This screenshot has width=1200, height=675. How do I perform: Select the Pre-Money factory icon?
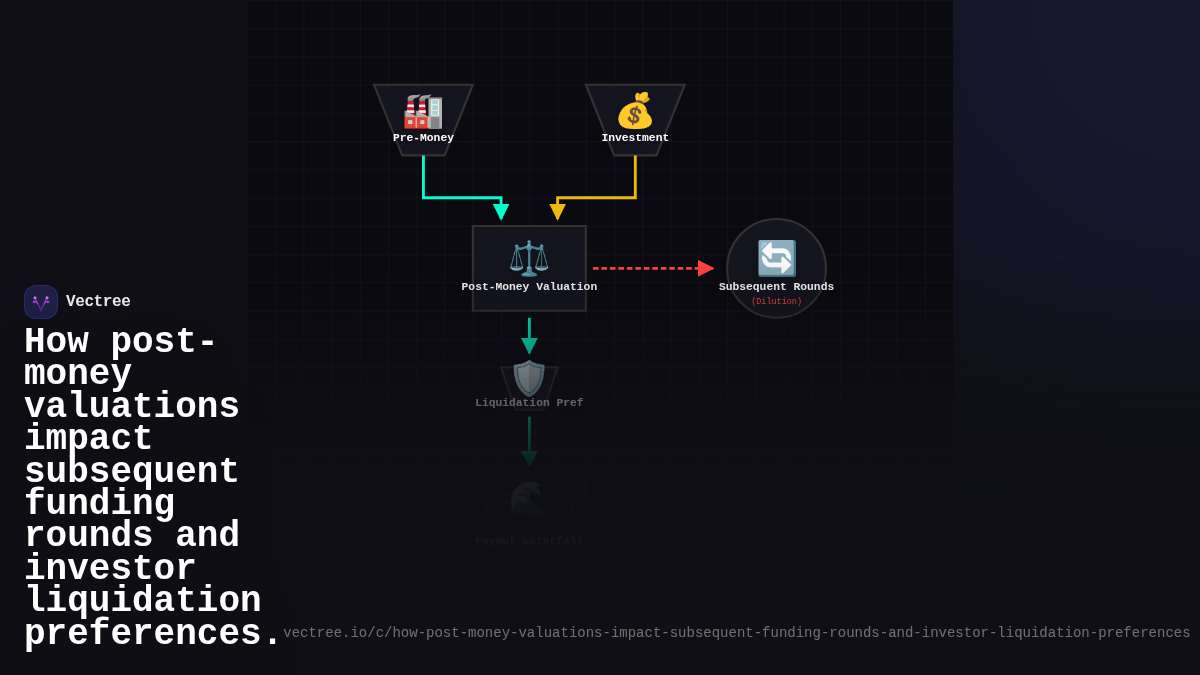point(423,111)
